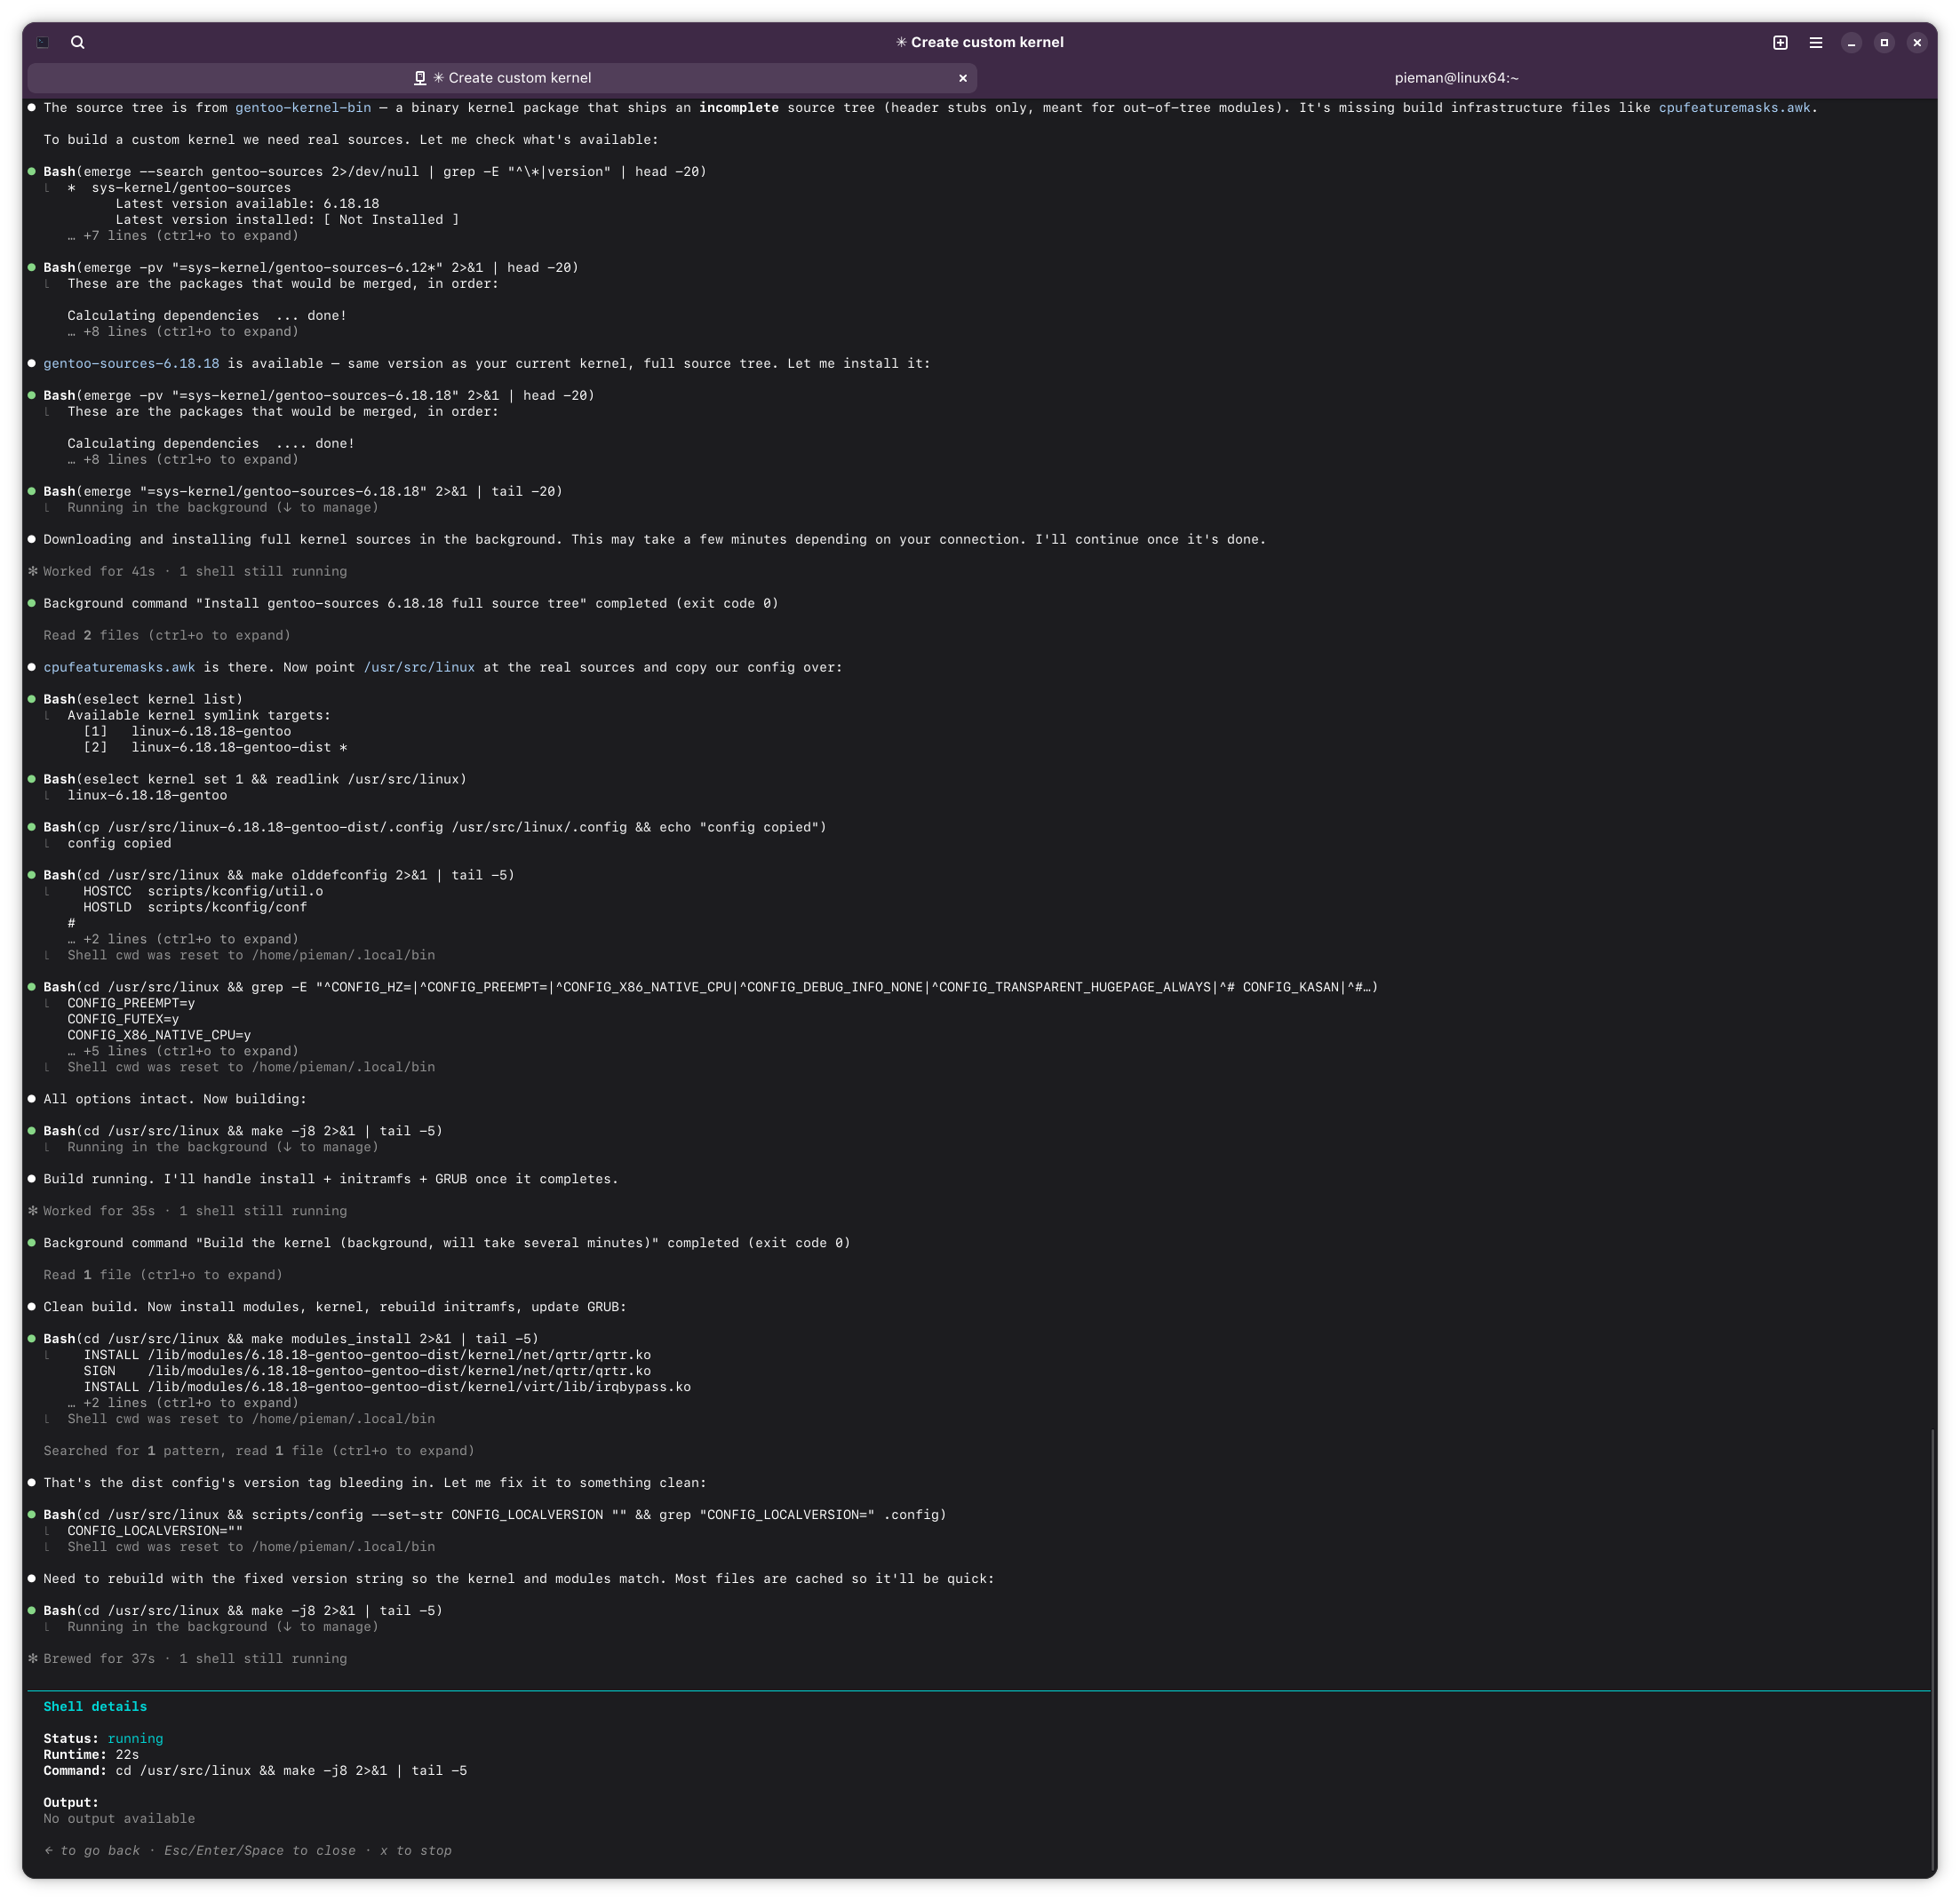Expand 'Read 1 file' collapsed output

tap(163, 1275)
